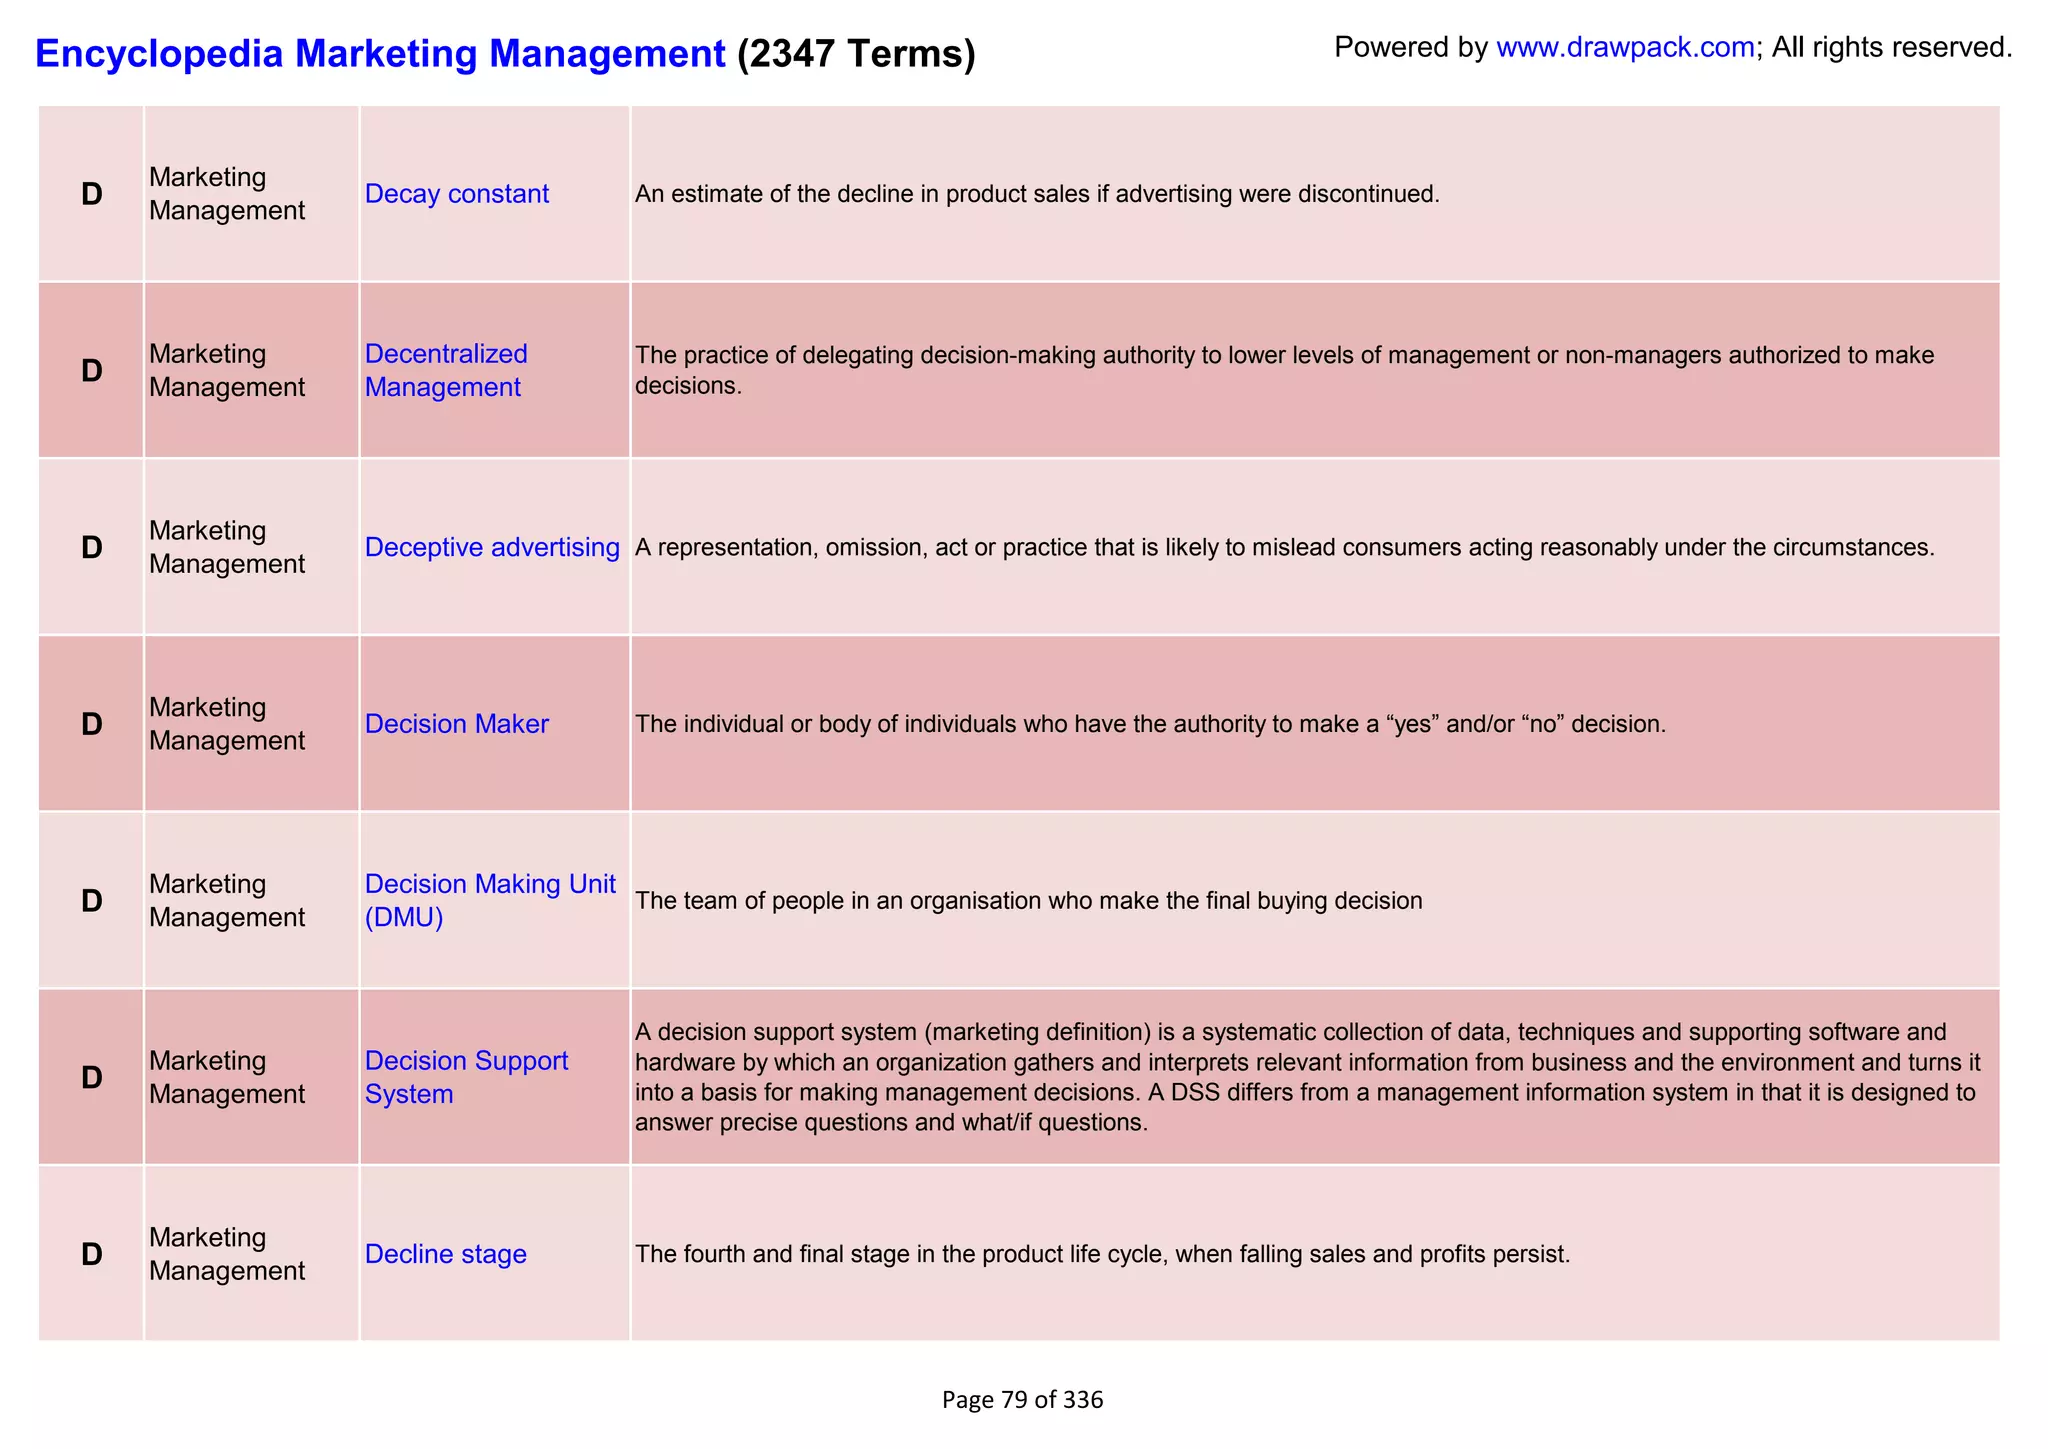Click the '(2347 Terms)' heading text
This screenshot has height=1449, width=2048.
[856, 53]
